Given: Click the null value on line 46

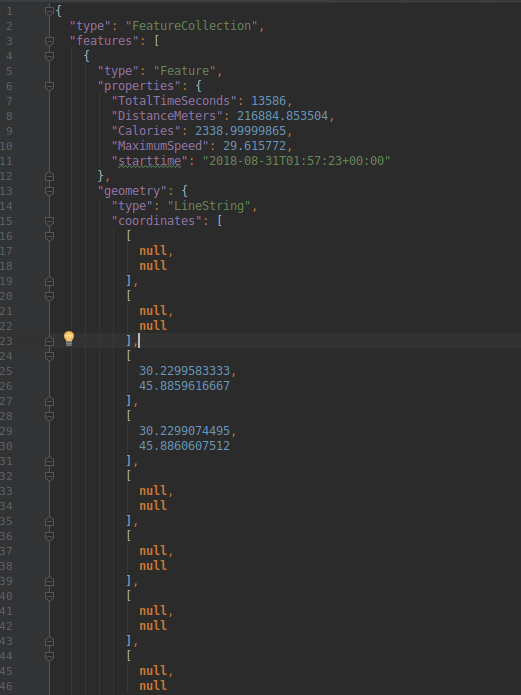Looking at the screenshot, I should point(153,687).
